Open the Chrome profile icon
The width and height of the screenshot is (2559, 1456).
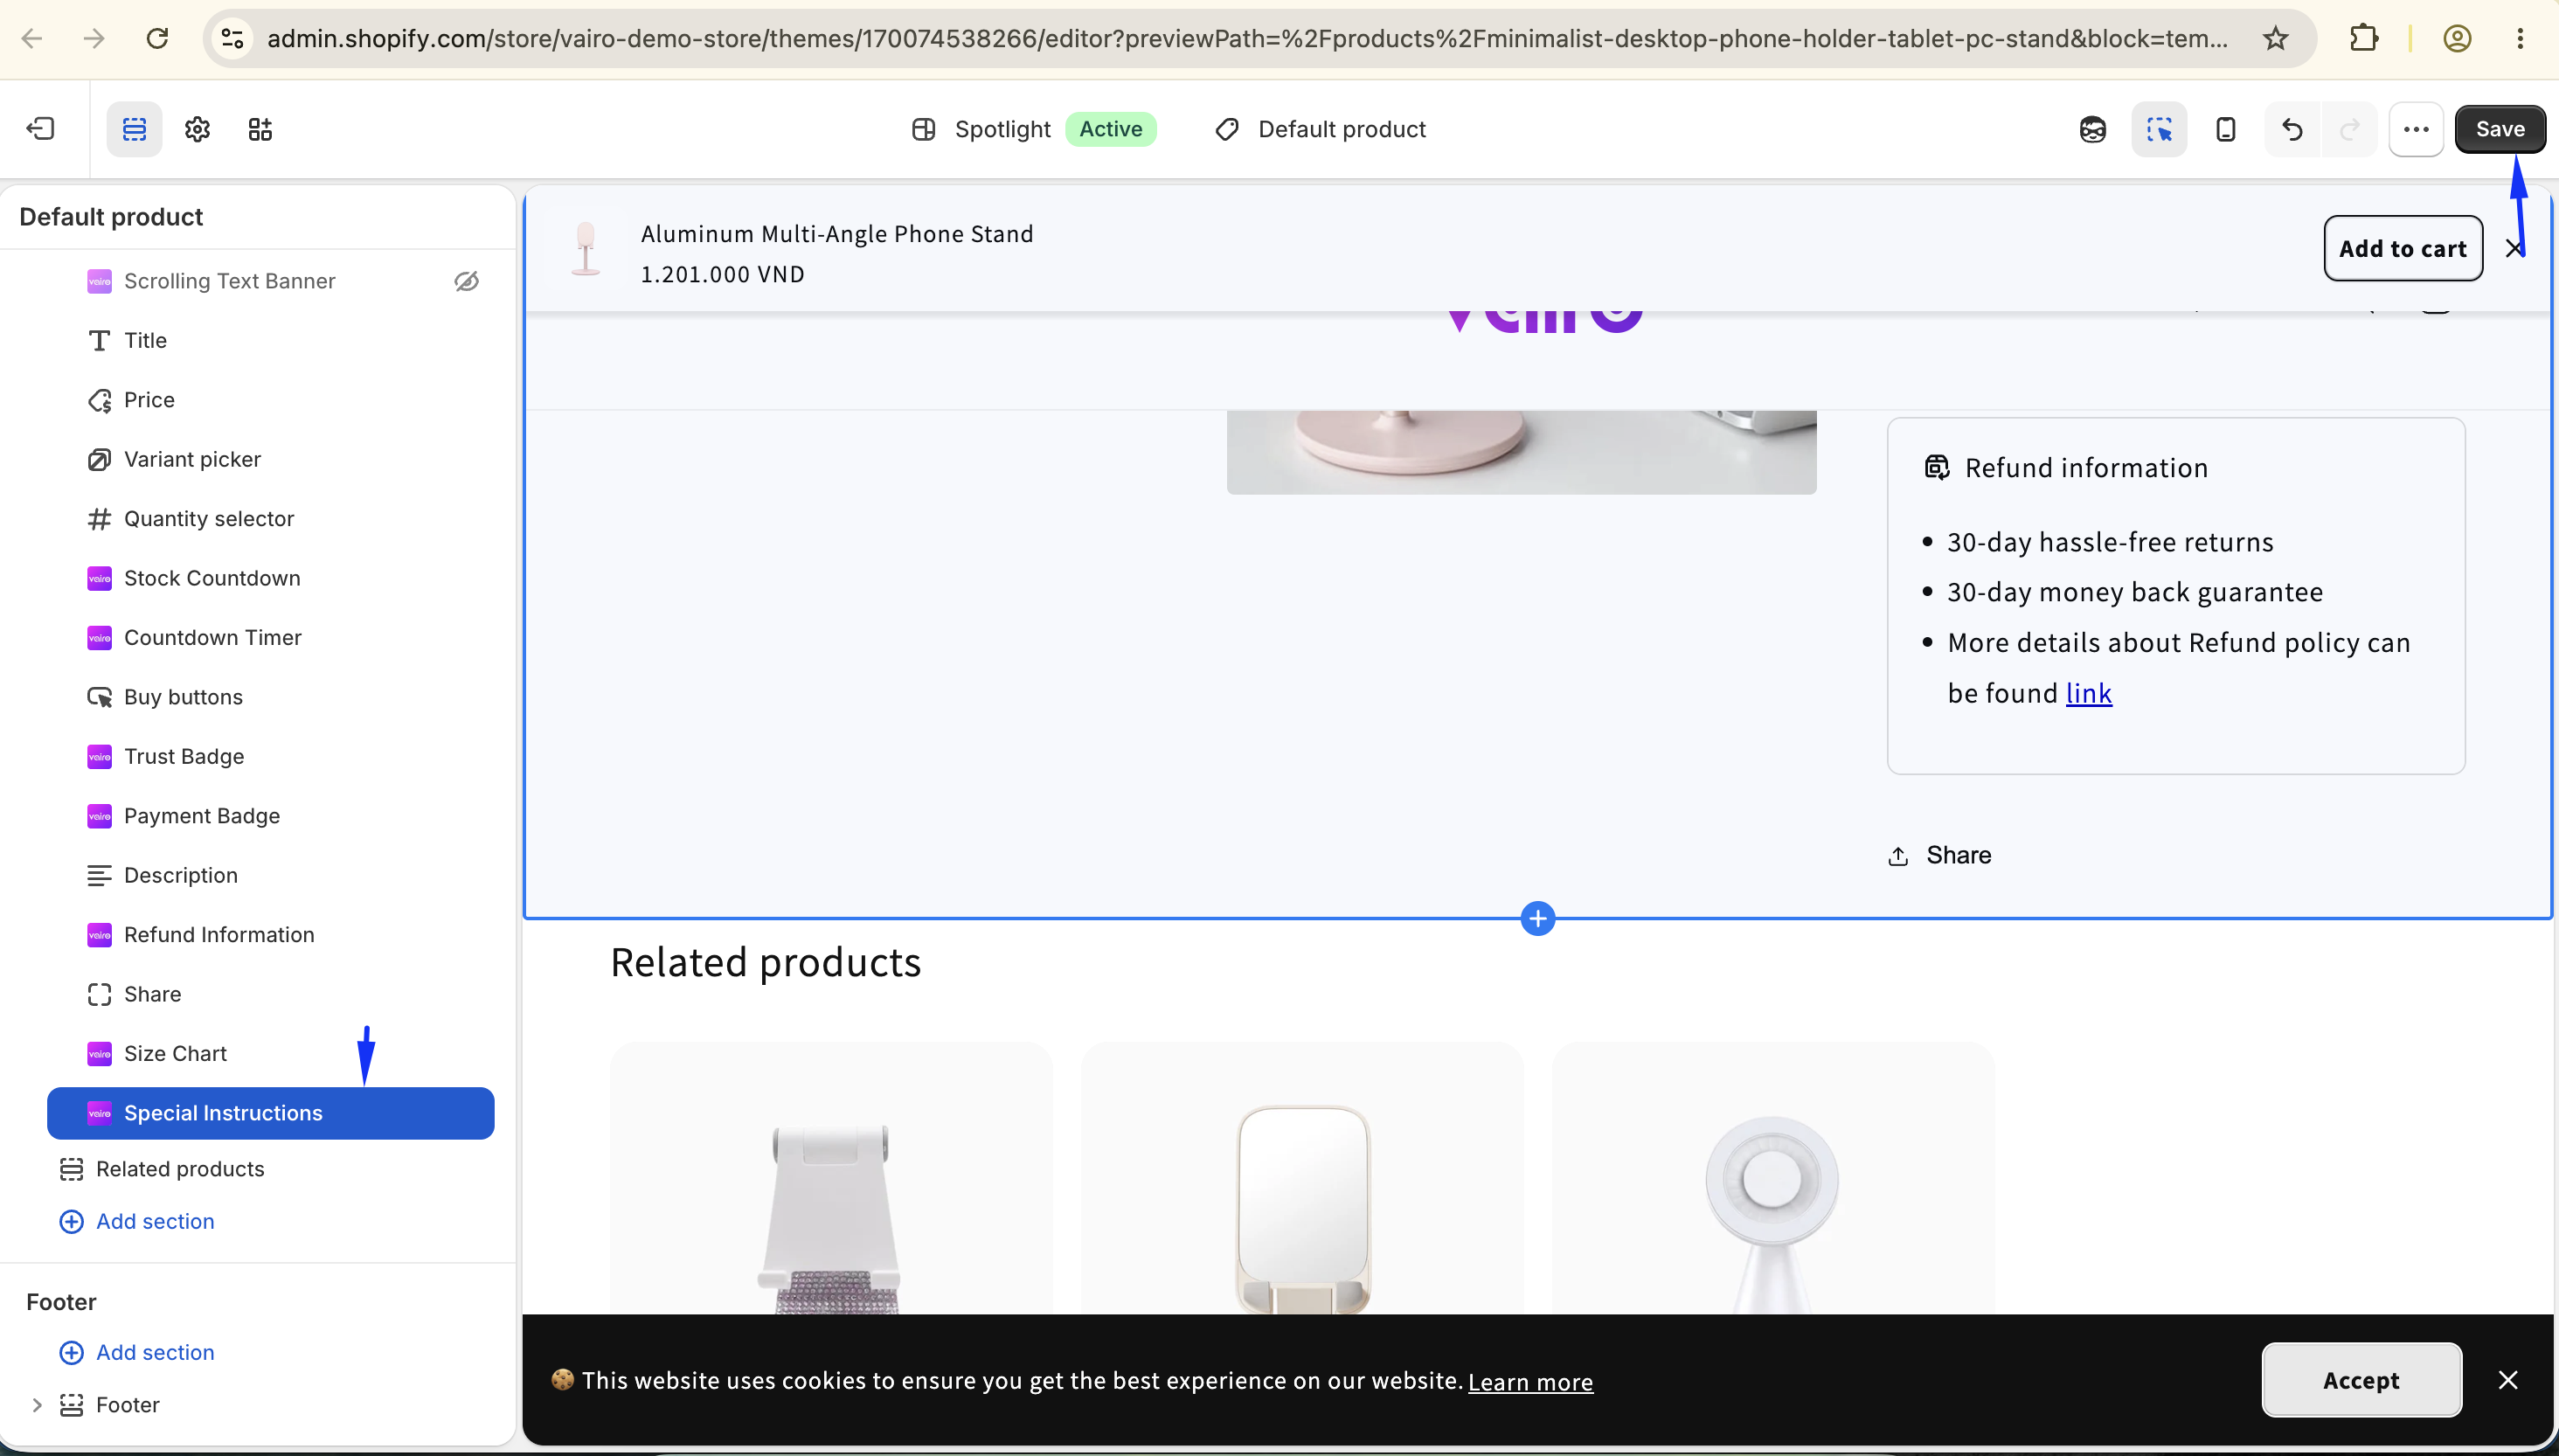click(2458, 39)
